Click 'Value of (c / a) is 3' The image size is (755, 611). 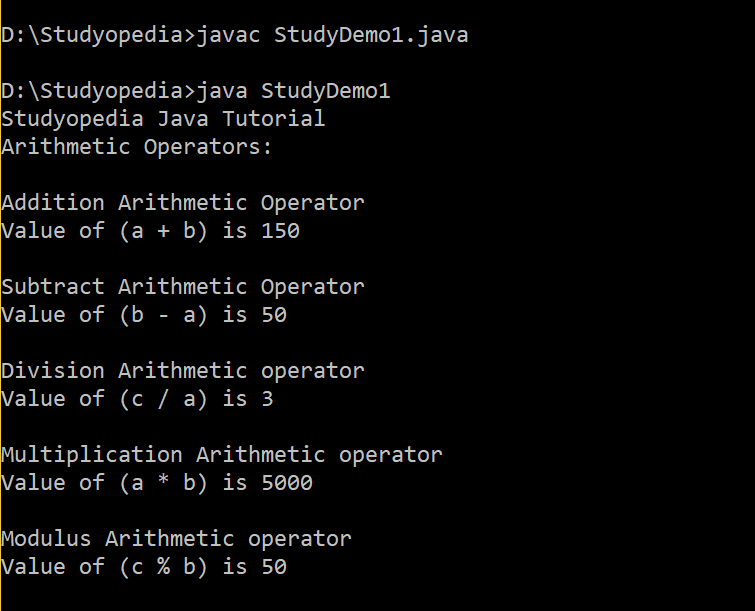(137, 399)
